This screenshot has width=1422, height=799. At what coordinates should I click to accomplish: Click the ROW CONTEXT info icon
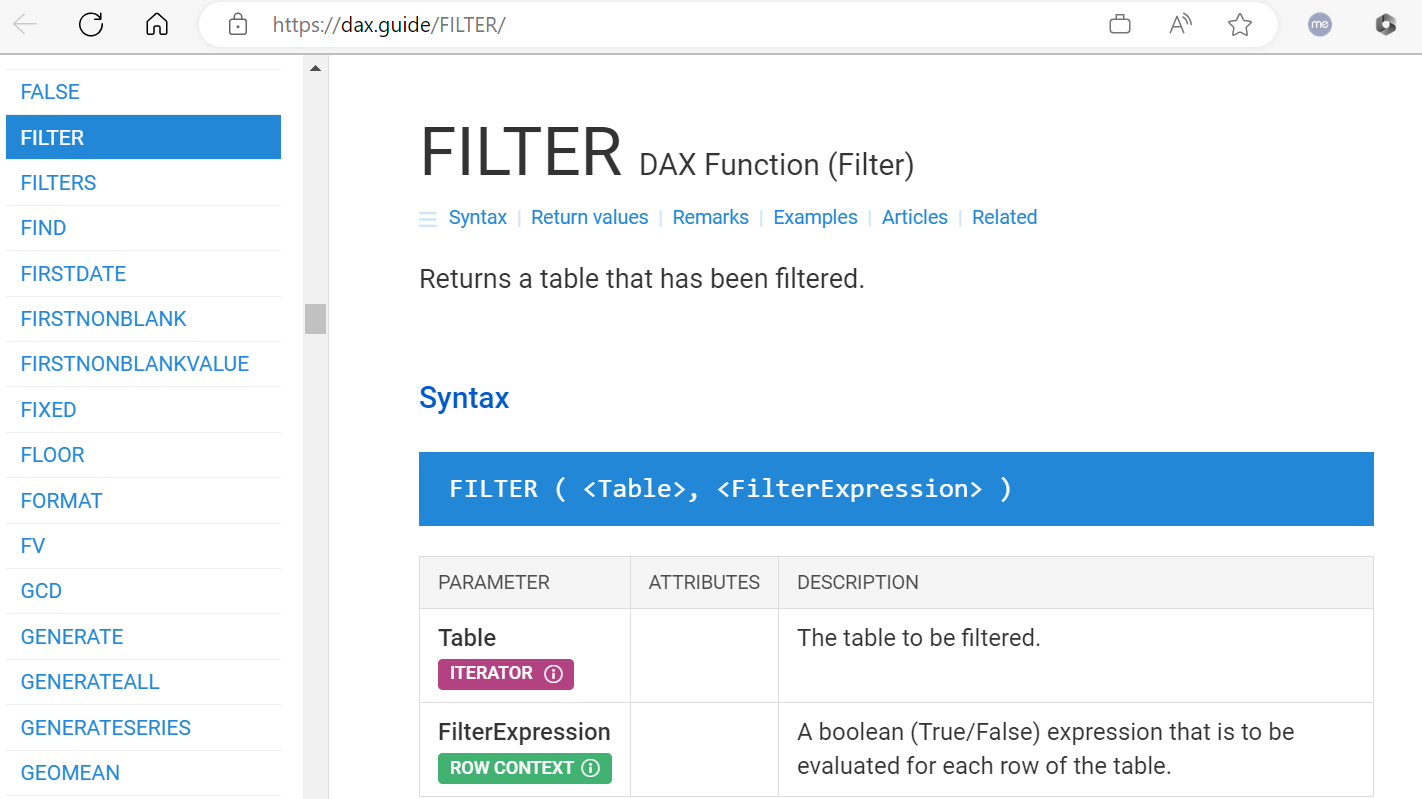coord(591,769)
